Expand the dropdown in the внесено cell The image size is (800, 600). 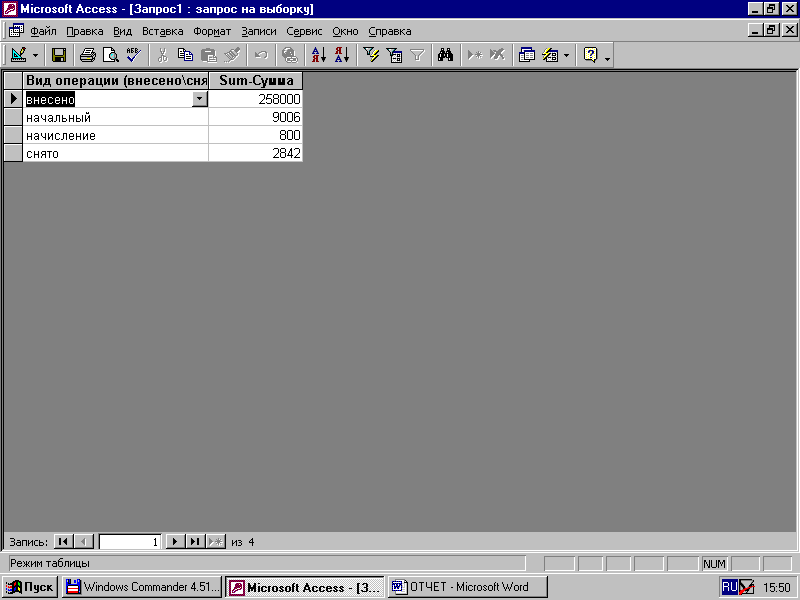(x=199, y=98)
